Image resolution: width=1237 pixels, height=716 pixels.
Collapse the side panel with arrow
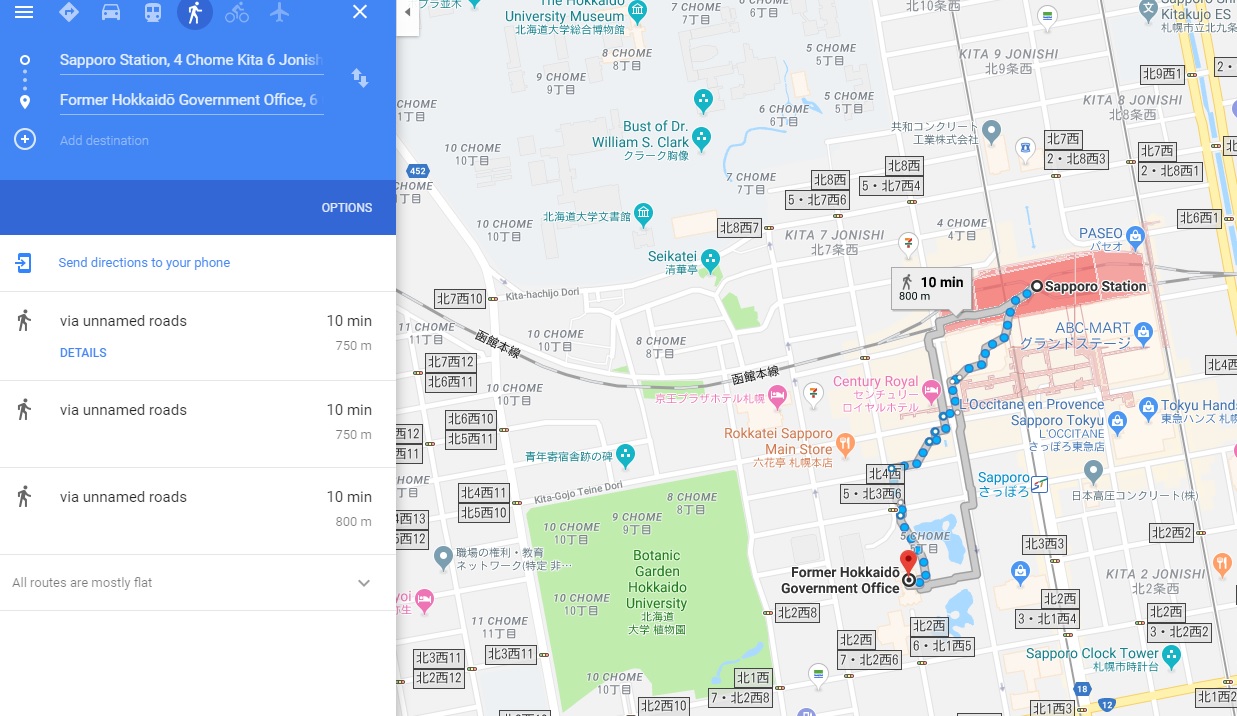pos(407,13)
